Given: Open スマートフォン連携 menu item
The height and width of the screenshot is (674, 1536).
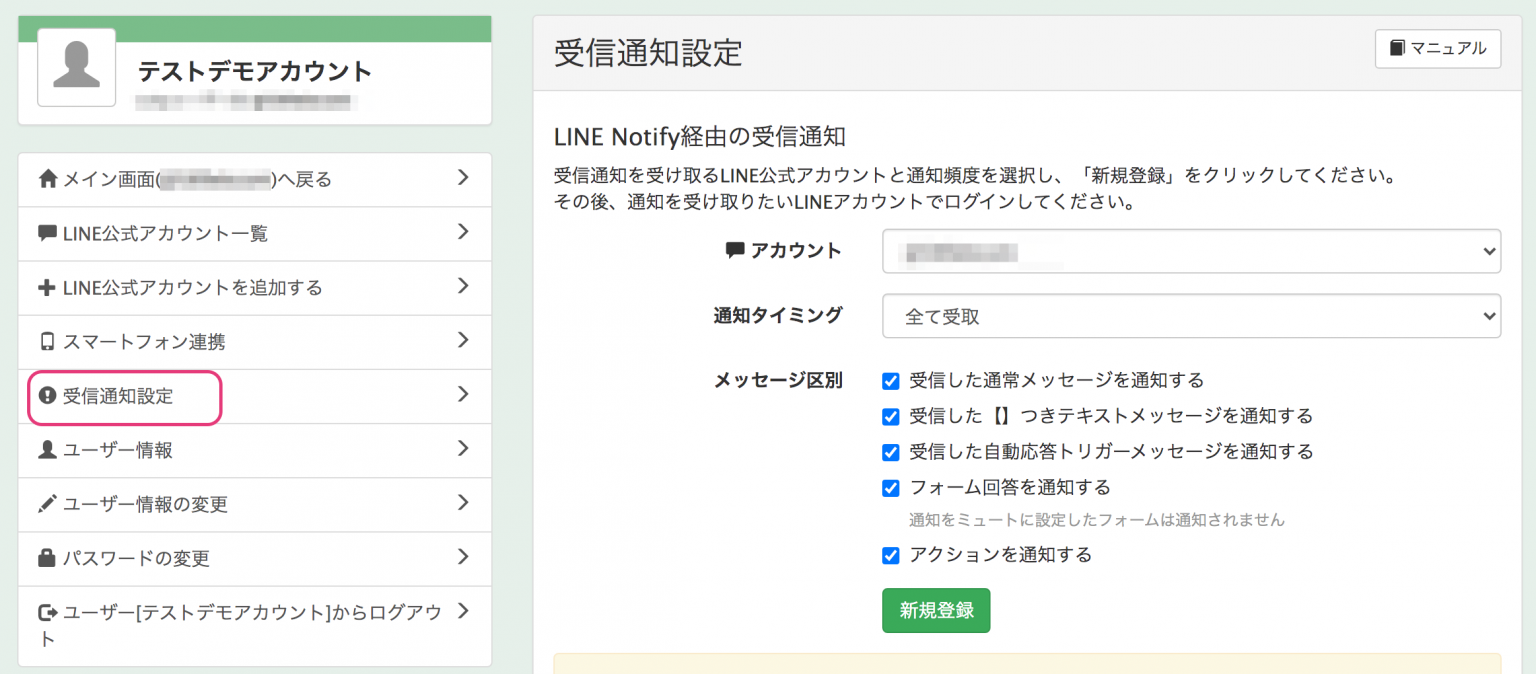Looking at the screenshot, I should (255, 342).
